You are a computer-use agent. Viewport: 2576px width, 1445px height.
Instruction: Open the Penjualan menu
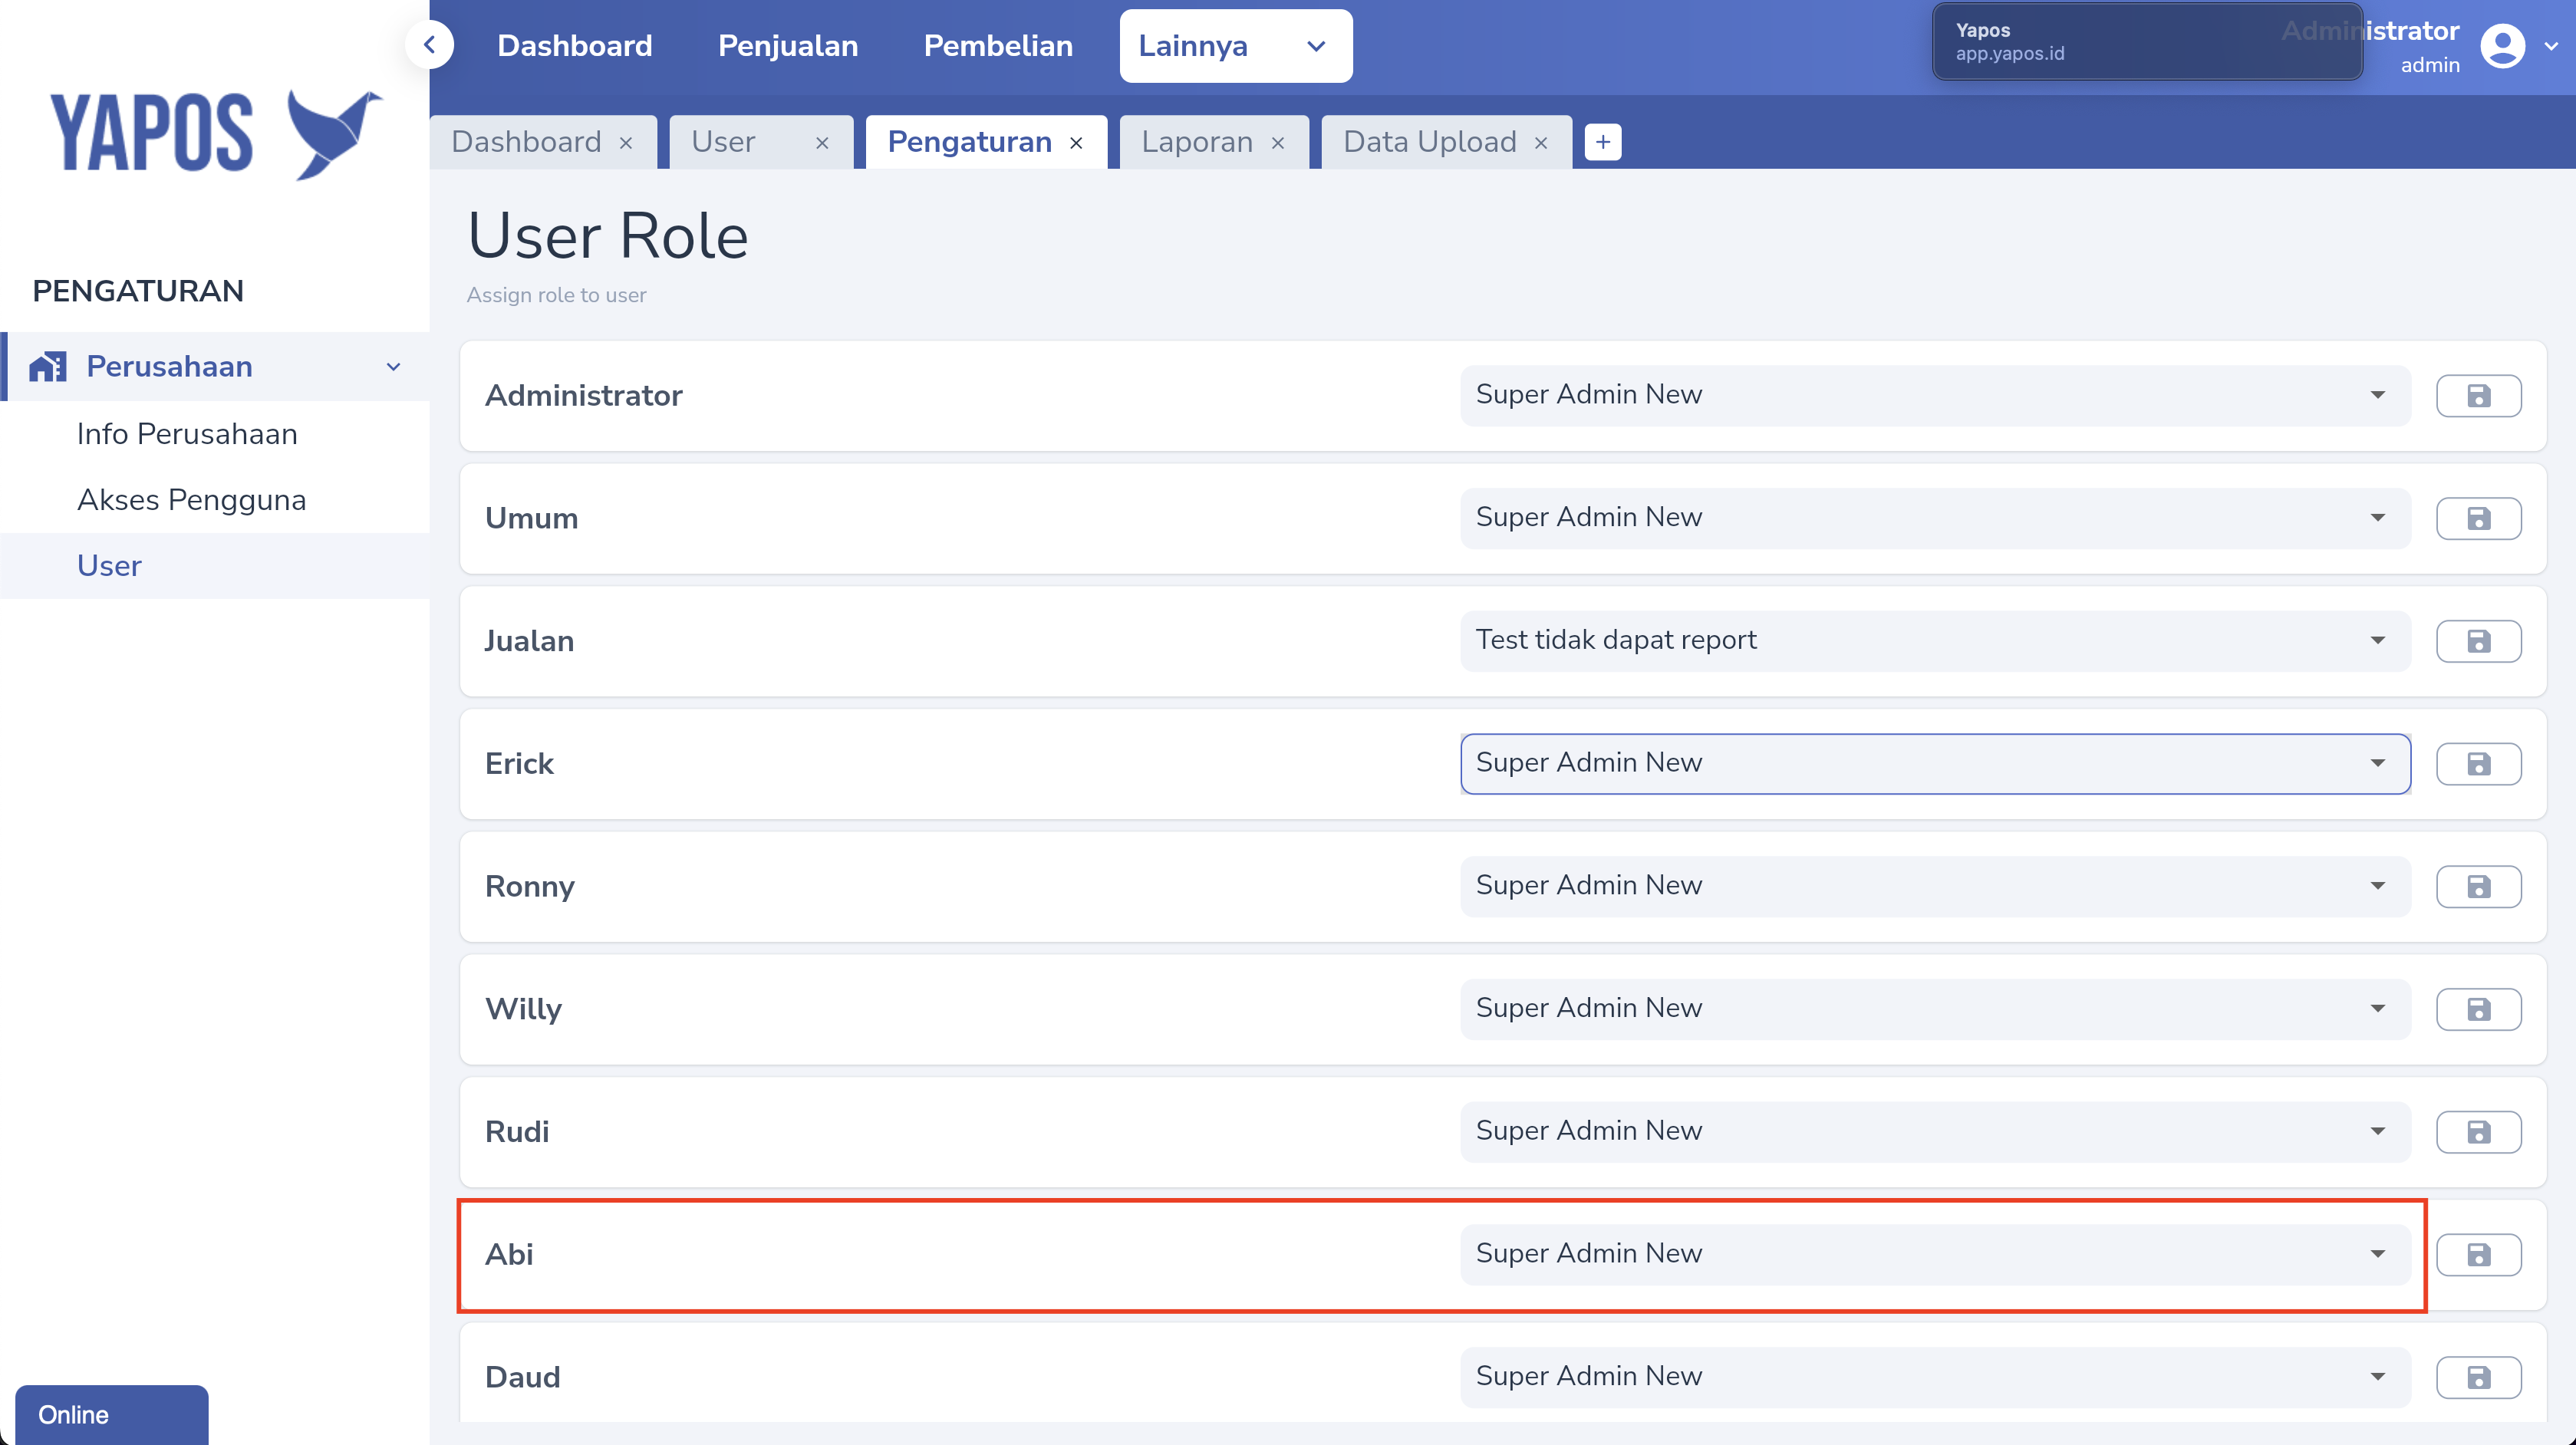[x=787, y=46]
